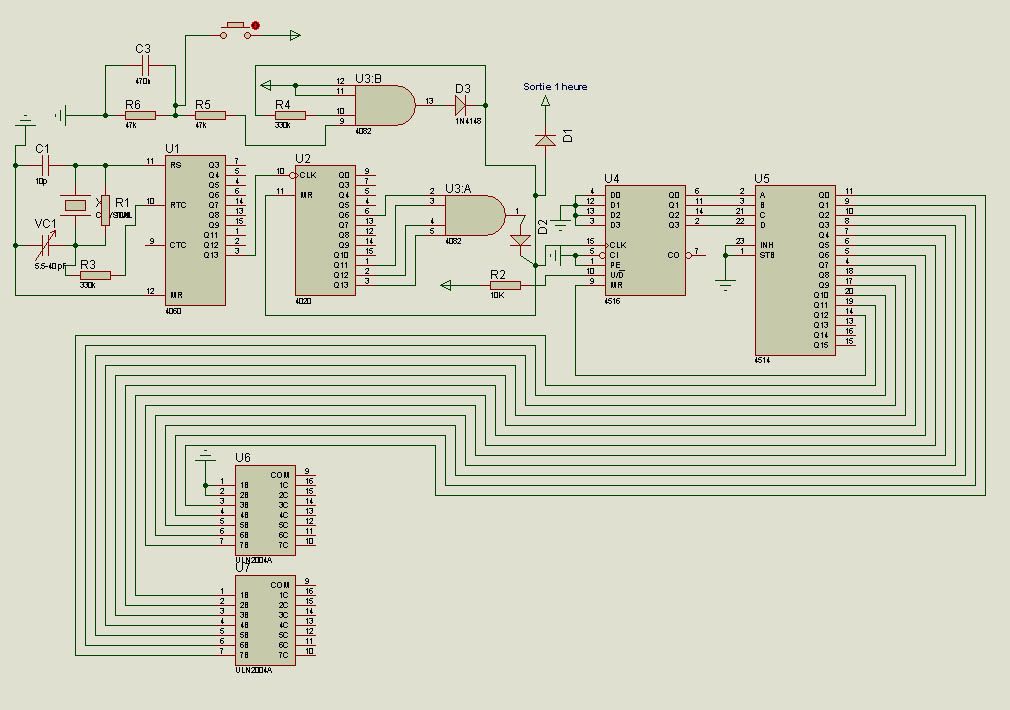
Task: Select the U3:A AND gate symbol
Action: point(475,216)
